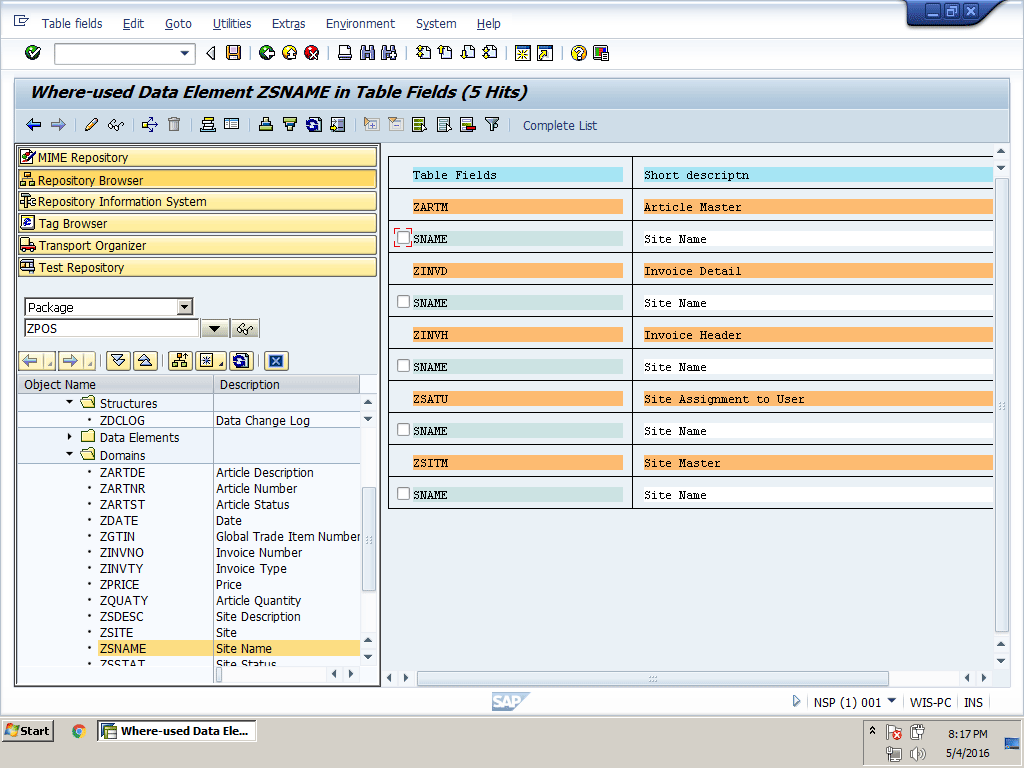Open the Environment menu
The image size is (1024, 768).
[360, 23]
